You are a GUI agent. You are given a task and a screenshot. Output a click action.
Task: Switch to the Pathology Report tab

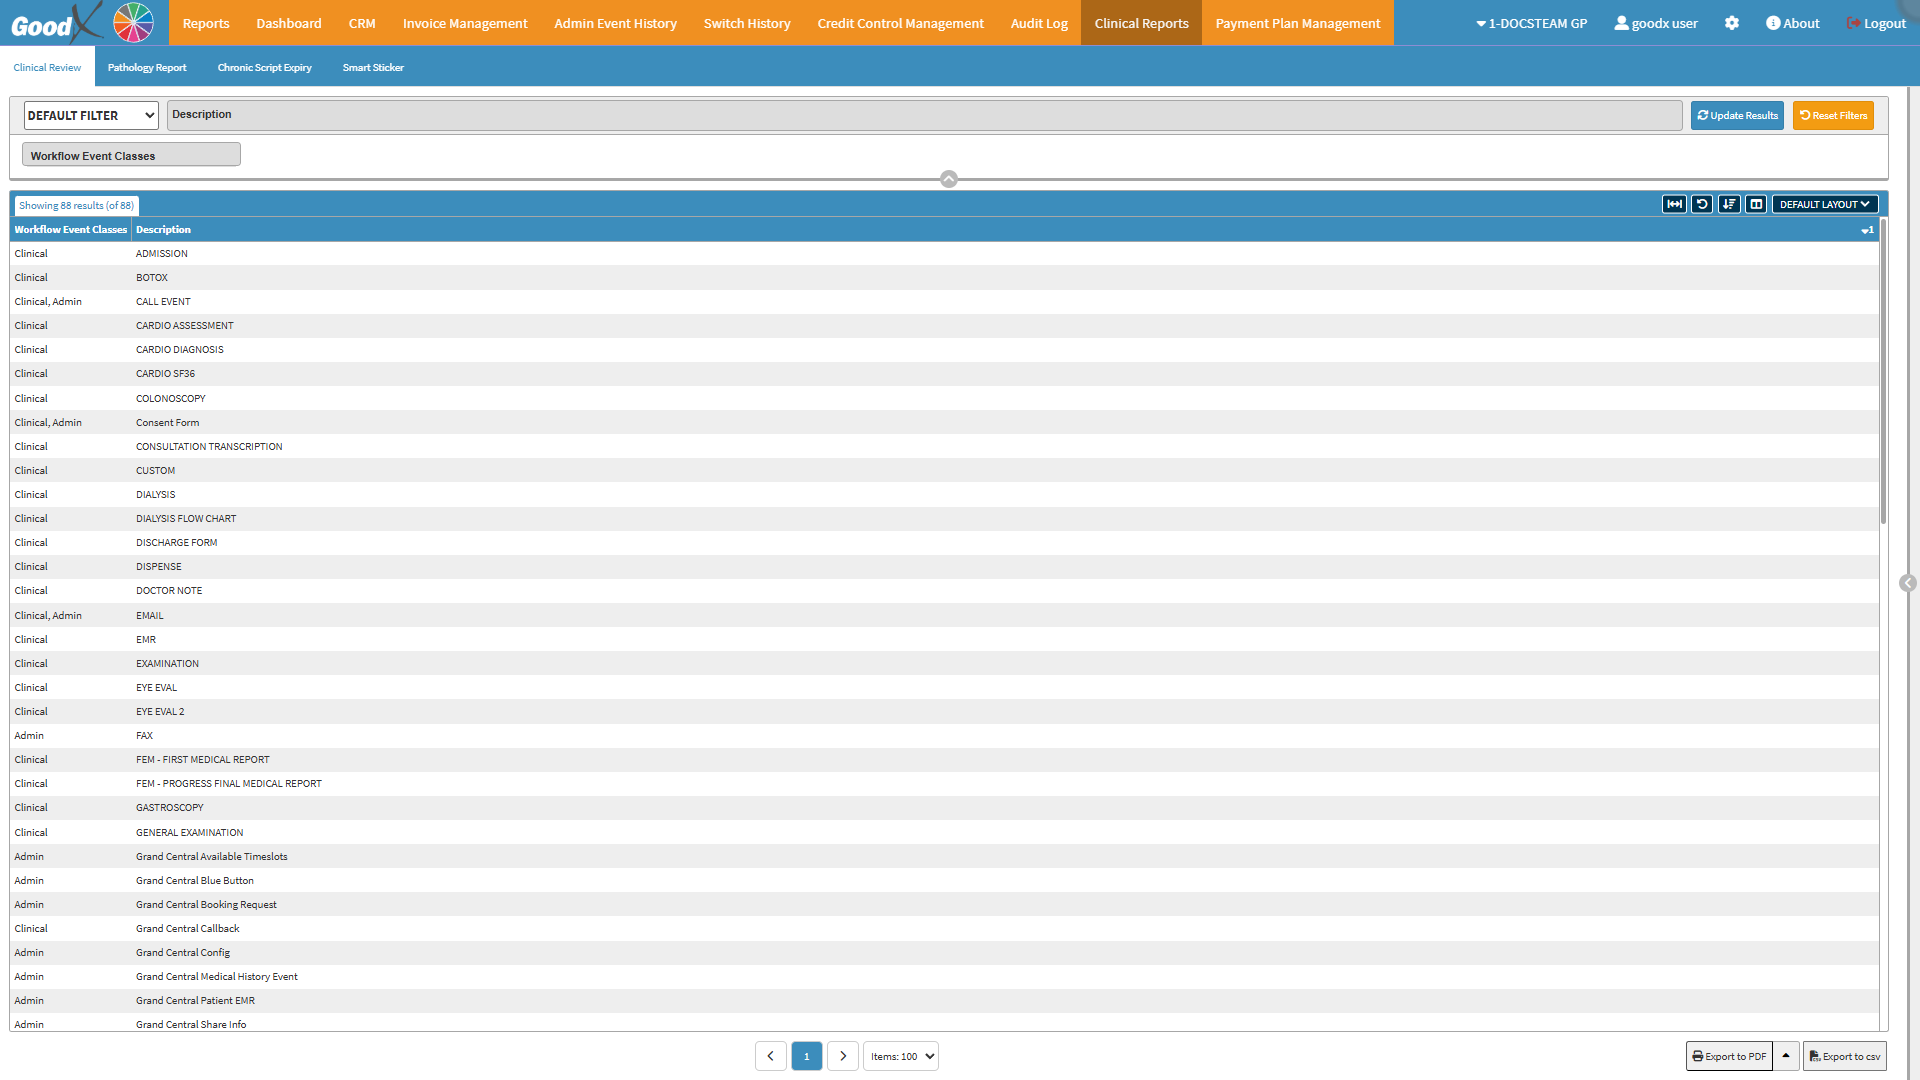(x=147, y=68)
